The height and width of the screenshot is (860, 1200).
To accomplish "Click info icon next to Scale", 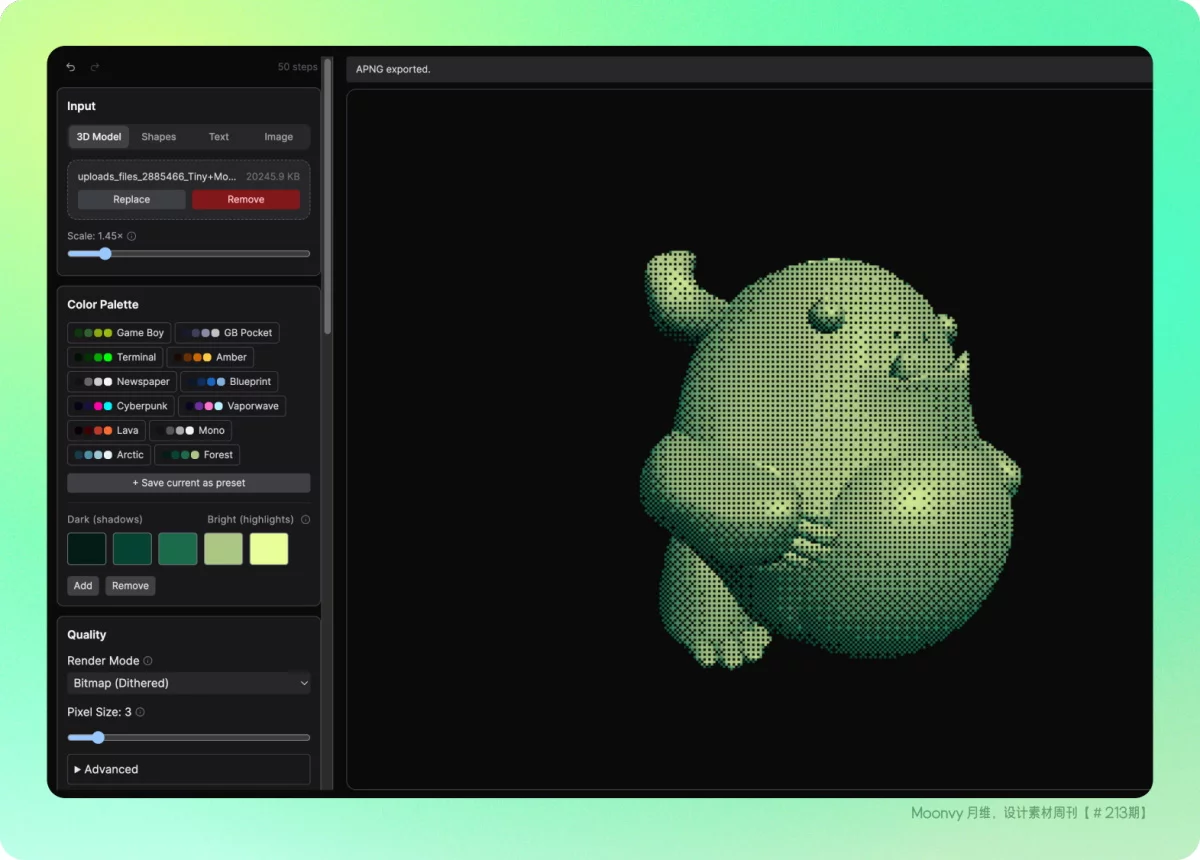I will coord(132,237).
